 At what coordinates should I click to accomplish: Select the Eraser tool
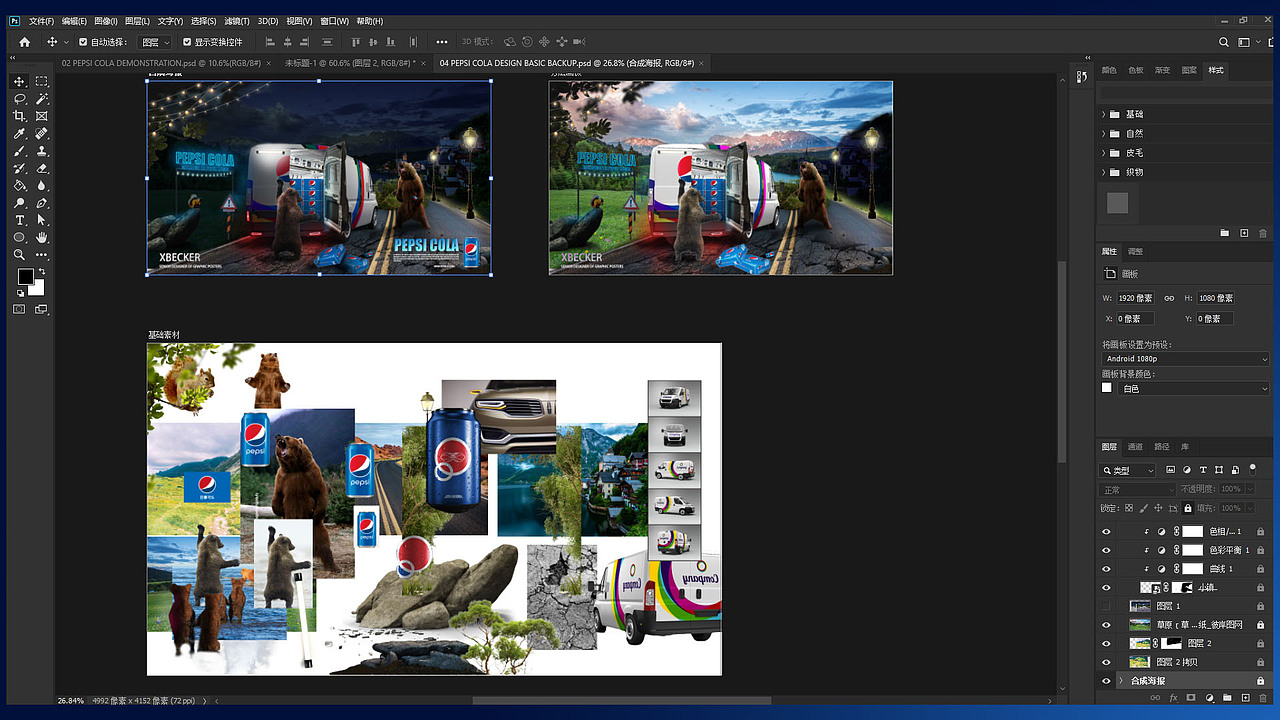[x=41, y=168]
